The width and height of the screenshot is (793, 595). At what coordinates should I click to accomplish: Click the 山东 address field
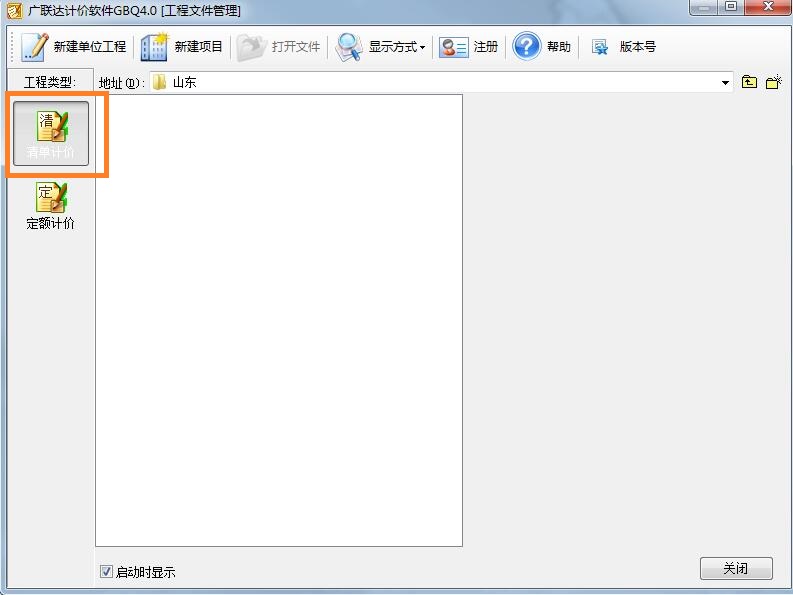coord(441,82)
